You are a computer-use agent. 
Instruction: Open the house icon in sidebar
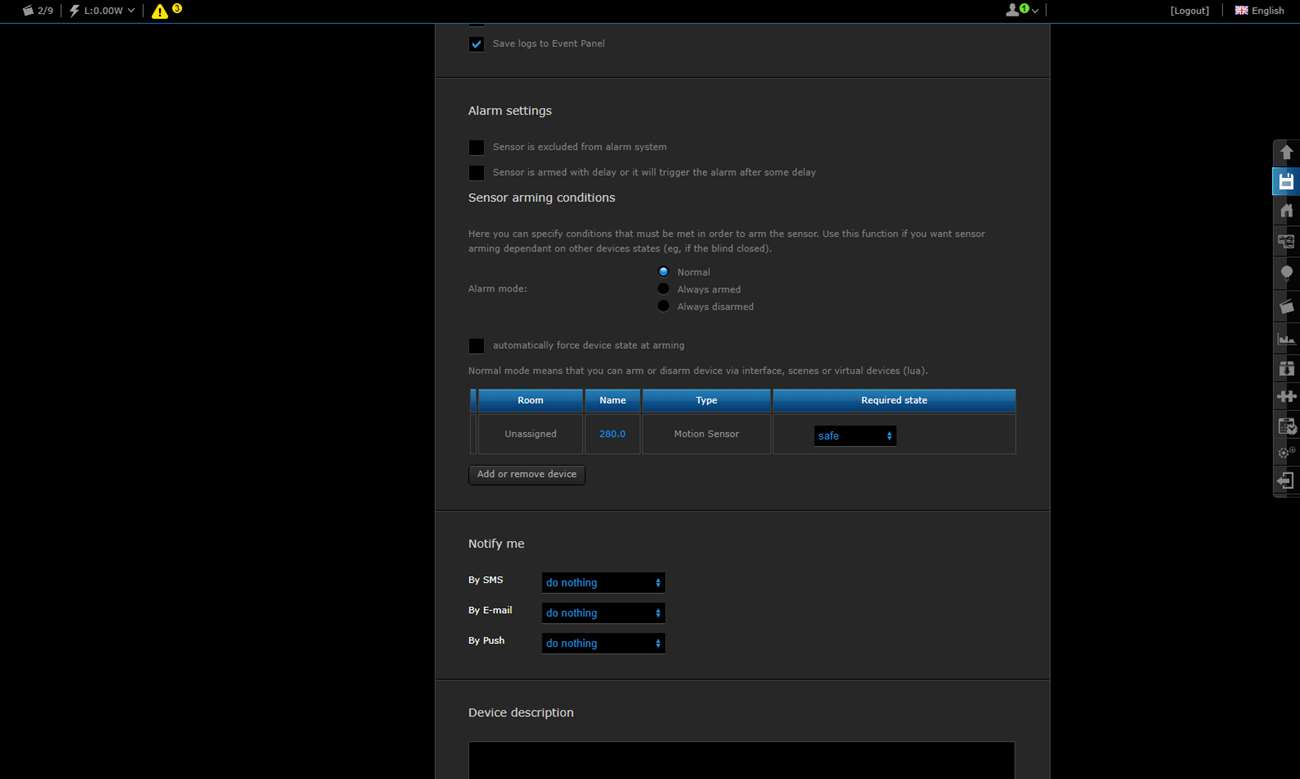click(x=1286, y=211)
